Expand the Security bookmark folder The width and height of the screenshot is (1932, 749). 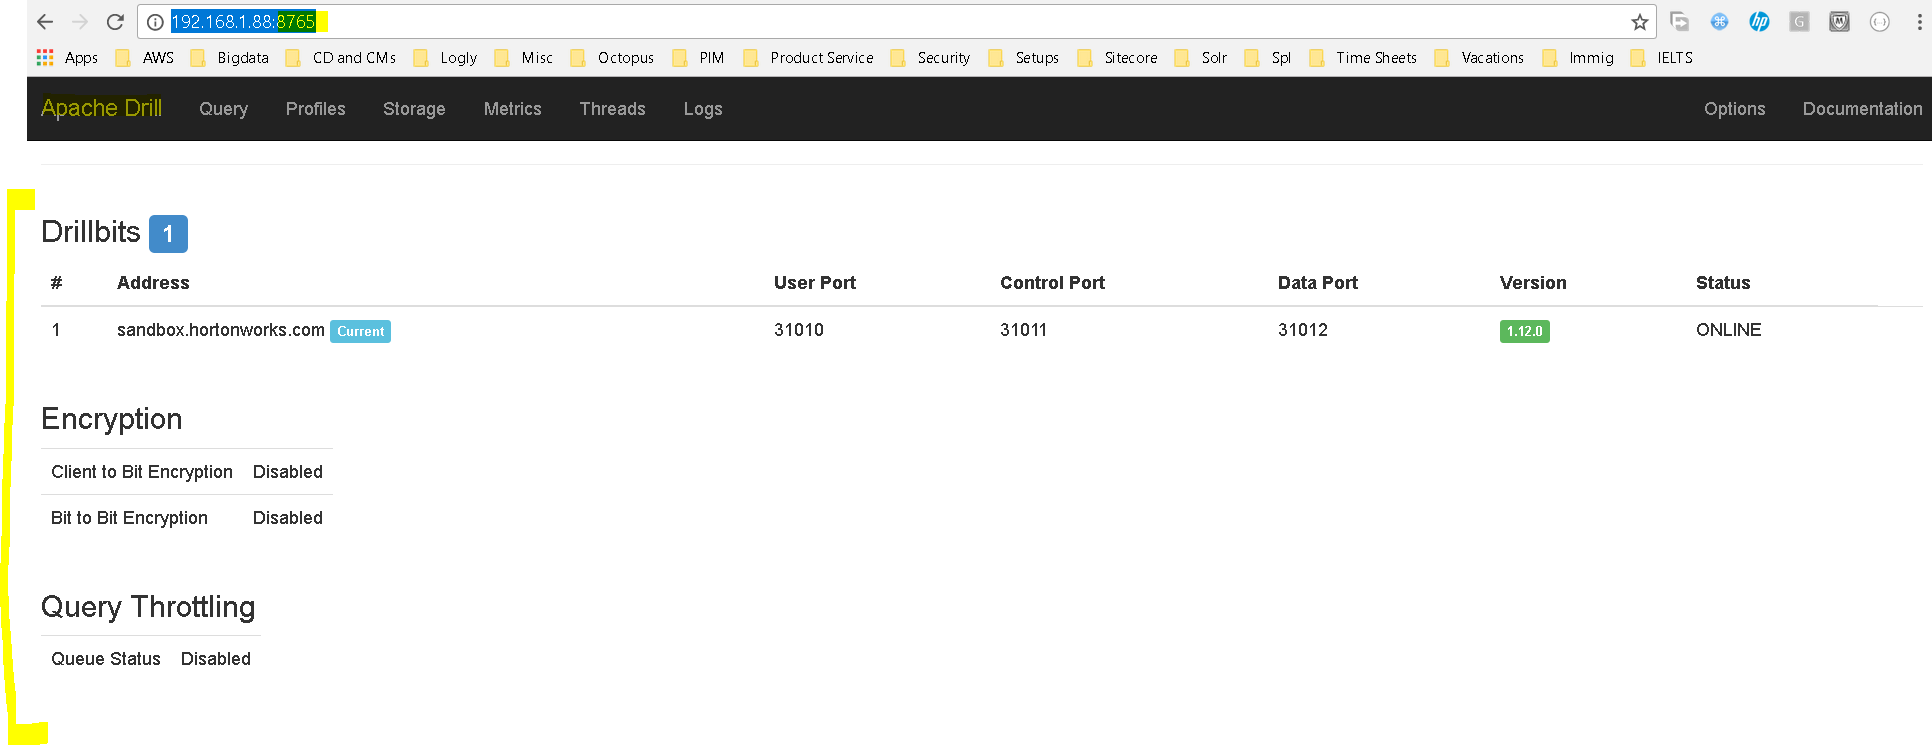click(x=930, y=58)
